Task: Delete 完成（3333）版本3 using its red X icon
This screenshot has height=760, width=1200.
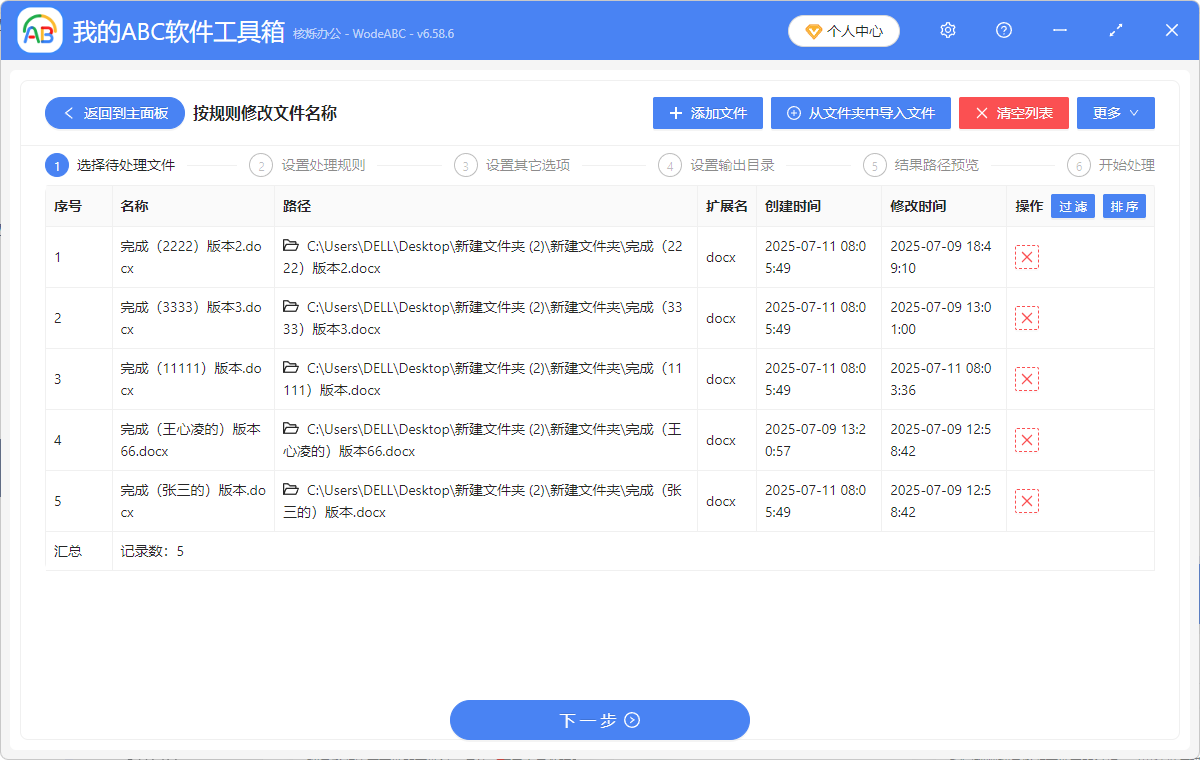Action: (1027, 318)
